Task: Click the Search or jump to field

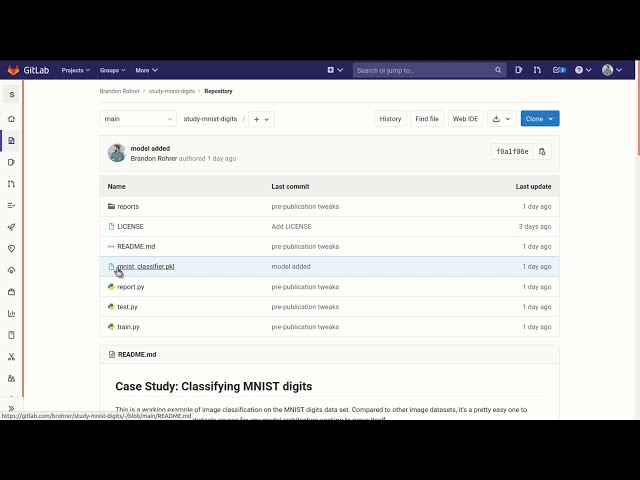Action: [x=424, y=70]
